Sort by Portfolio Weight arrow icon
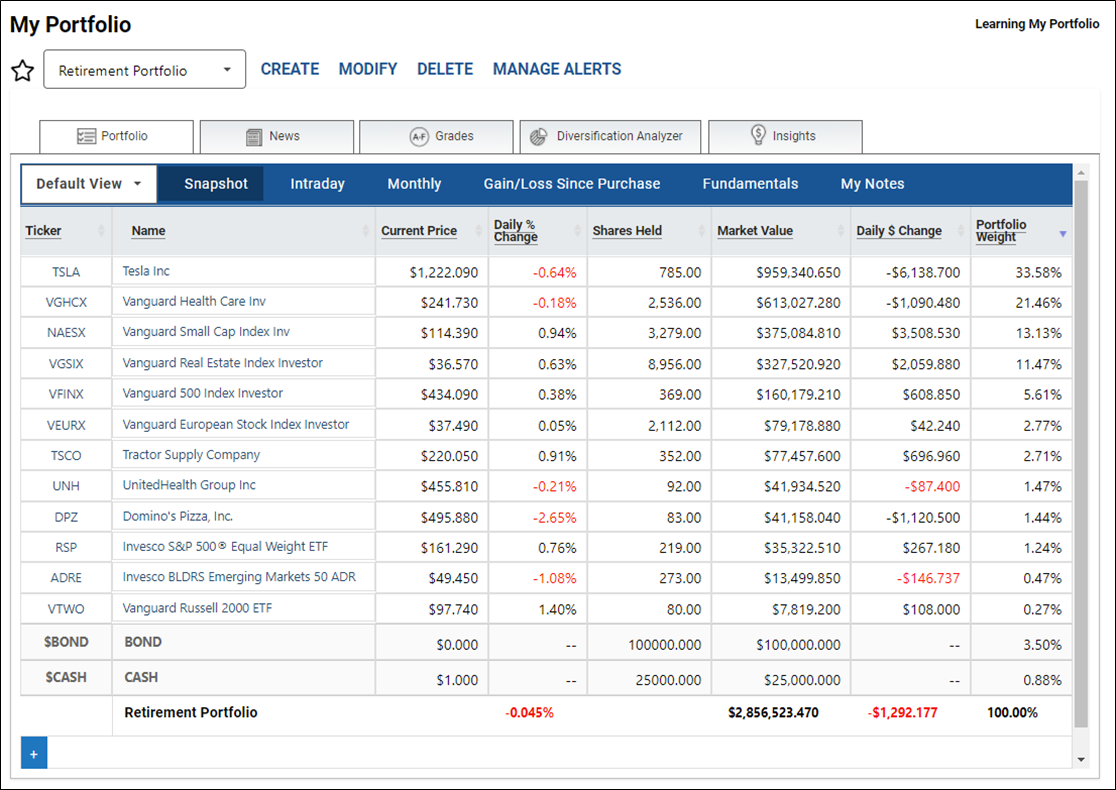This screenshot has width=1116, height=790. pyautogui.click(x=1063, y=233)
